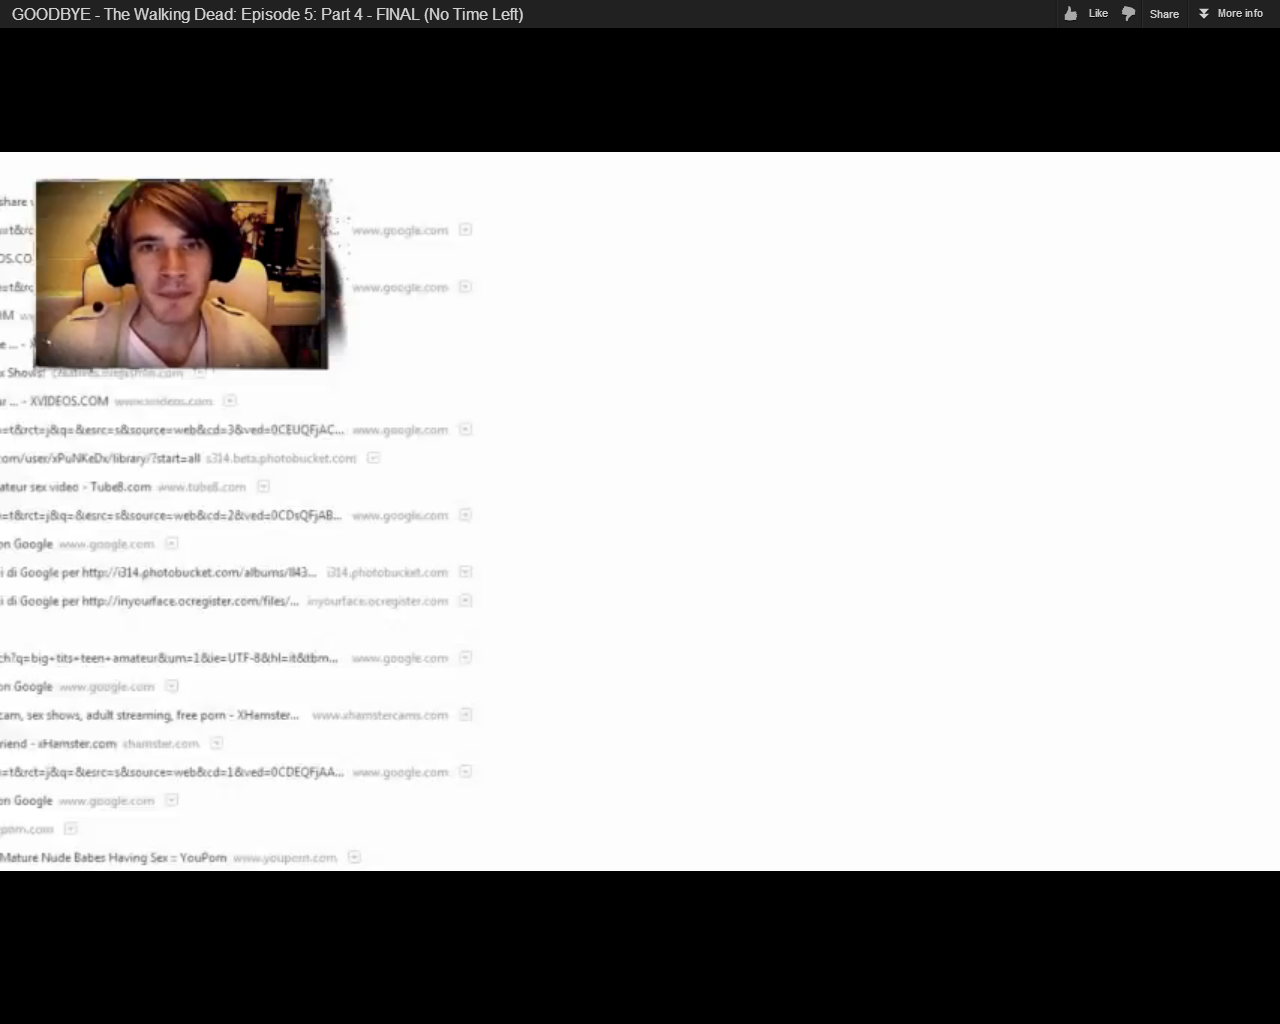
Task: Open the xPuNKeDx library history link
Action: click(100, 458)
